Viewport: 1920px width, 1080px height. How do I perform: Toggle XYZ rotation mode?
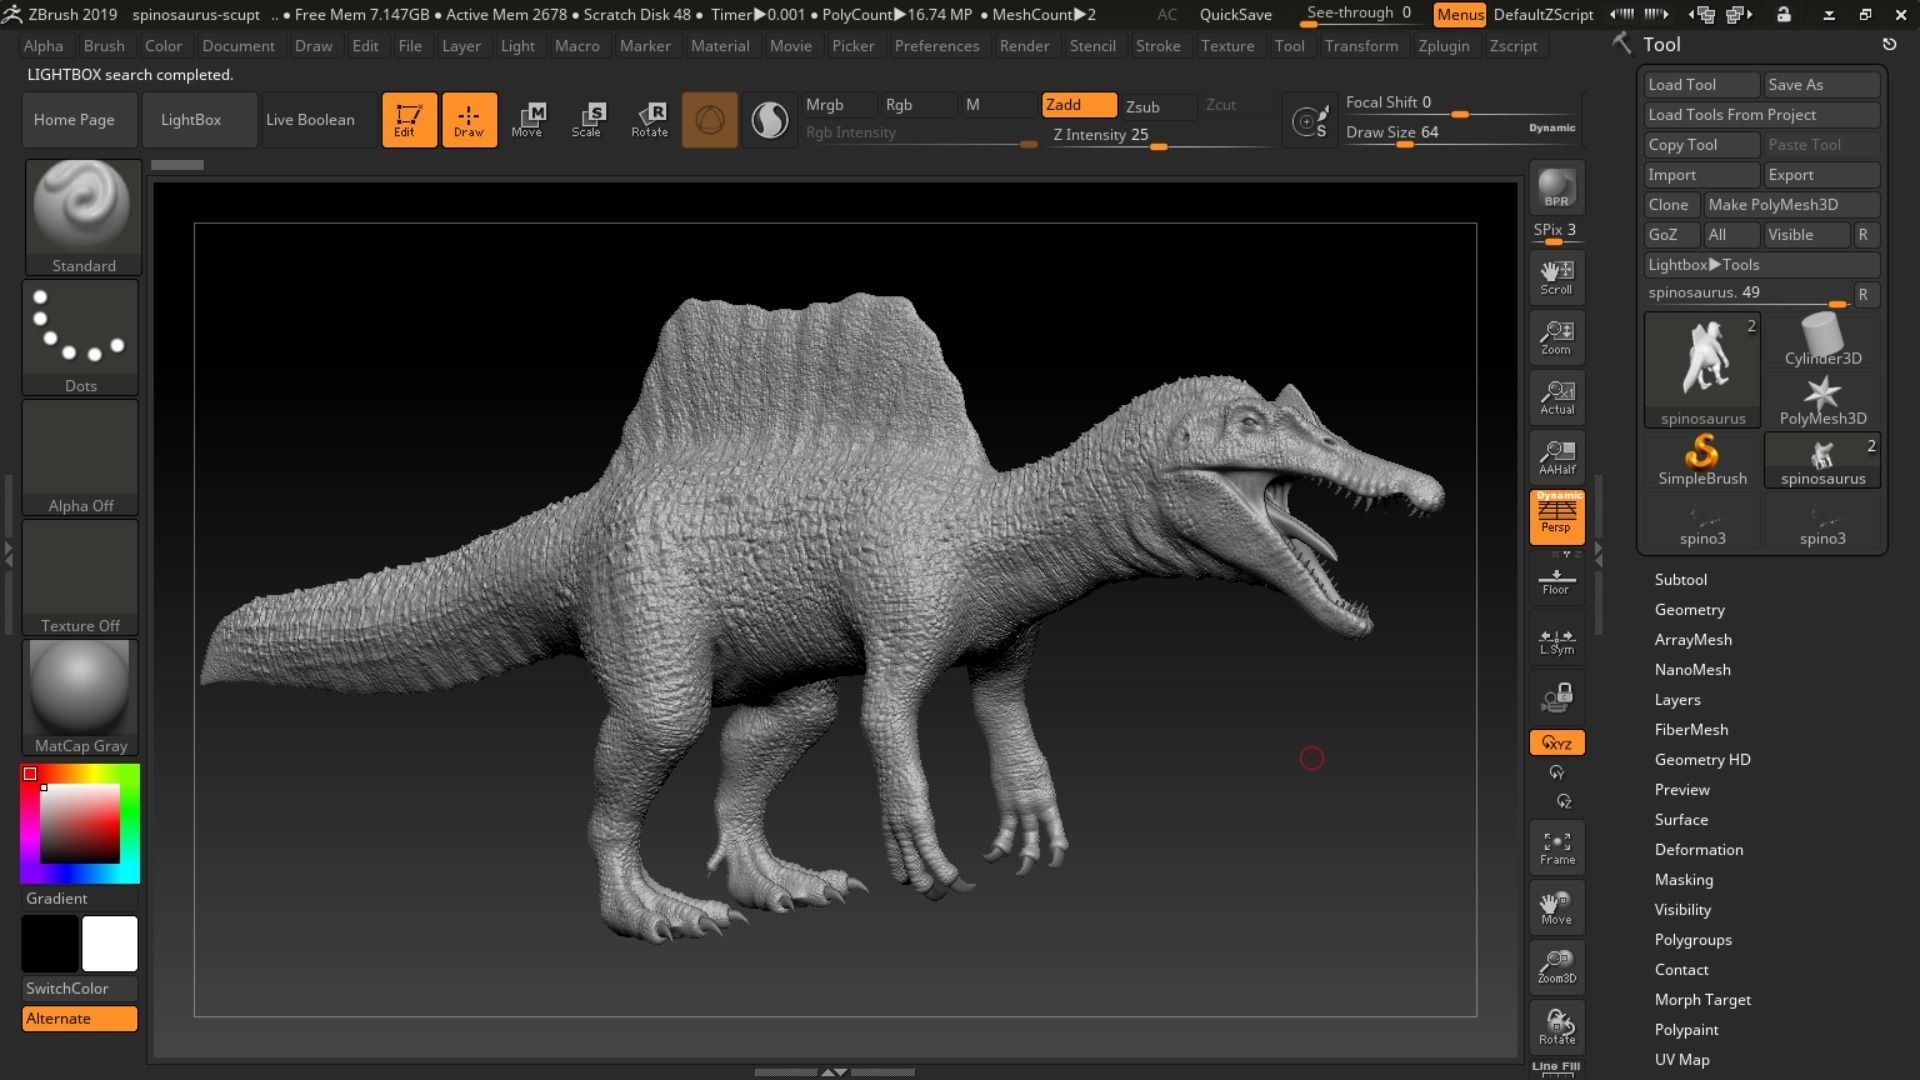pyautogui.click(x=1557, y=743)
